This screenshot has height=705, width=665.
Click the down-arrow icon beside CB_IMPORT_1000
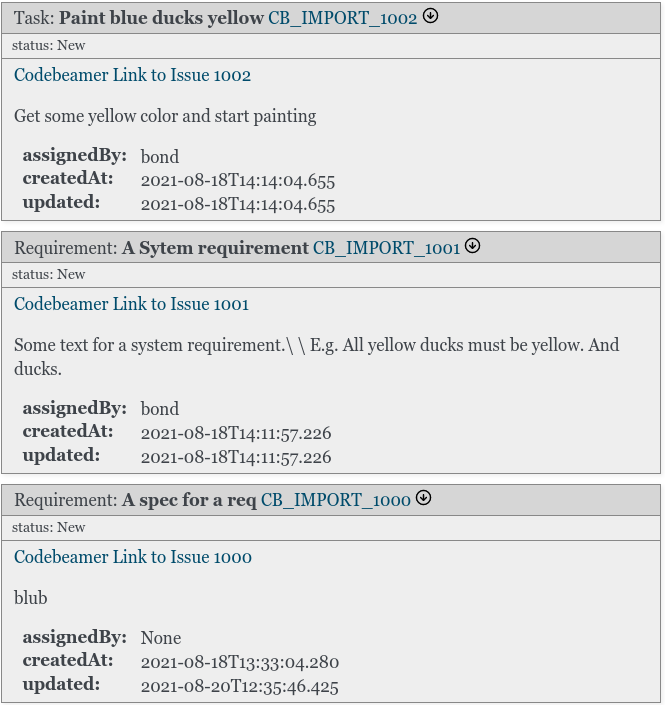[x=423, y=498]
